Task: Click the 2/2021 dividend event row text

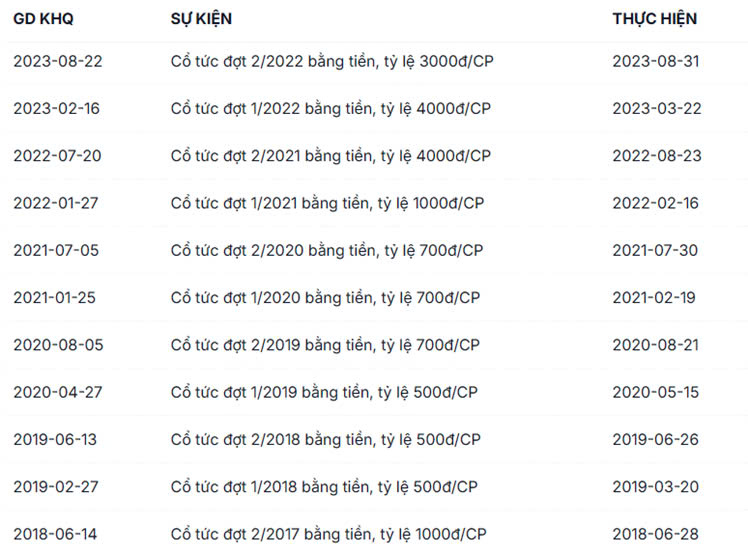Action: click(x=331, y=155)
